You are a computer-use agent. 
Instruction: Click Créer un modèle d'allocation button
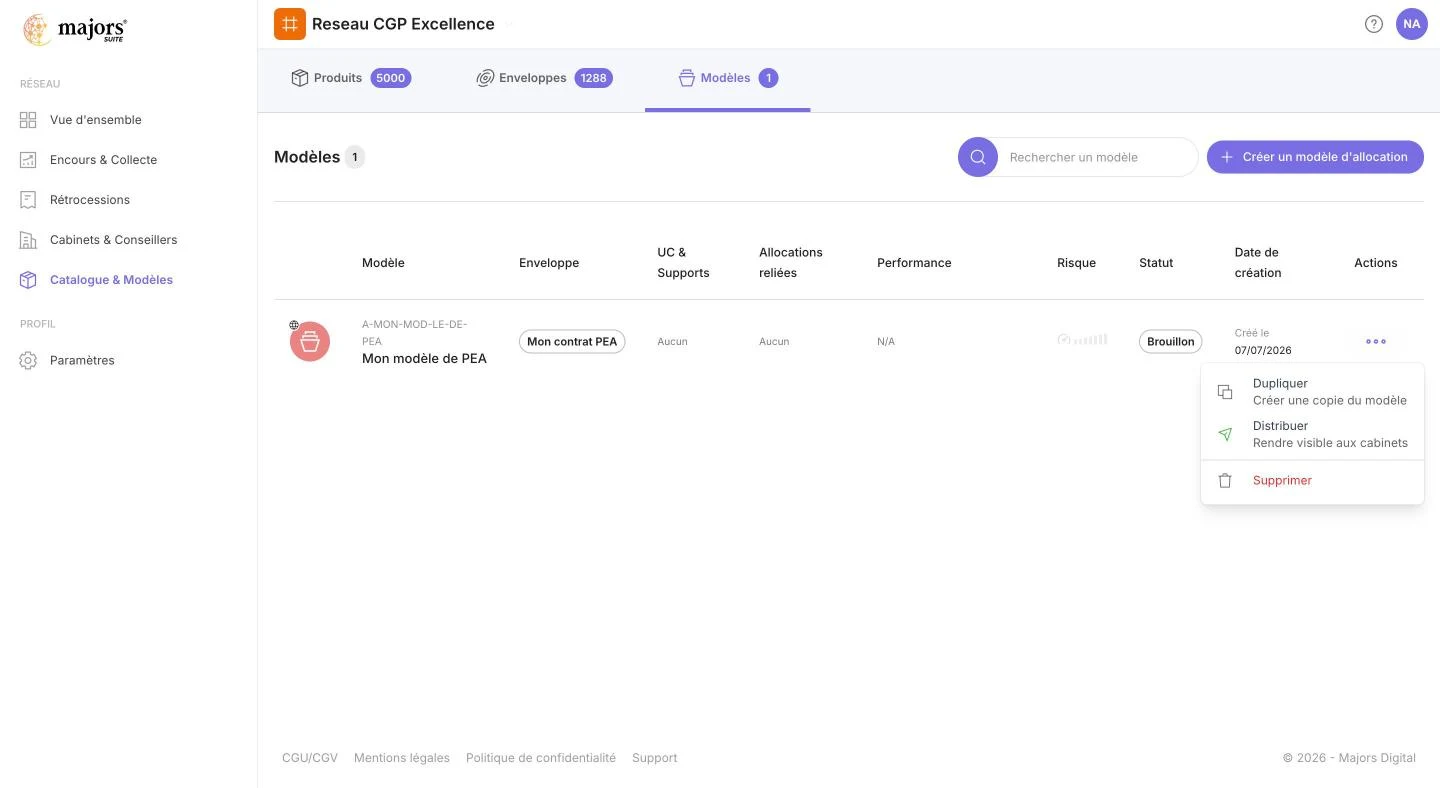click(1315, 157)
